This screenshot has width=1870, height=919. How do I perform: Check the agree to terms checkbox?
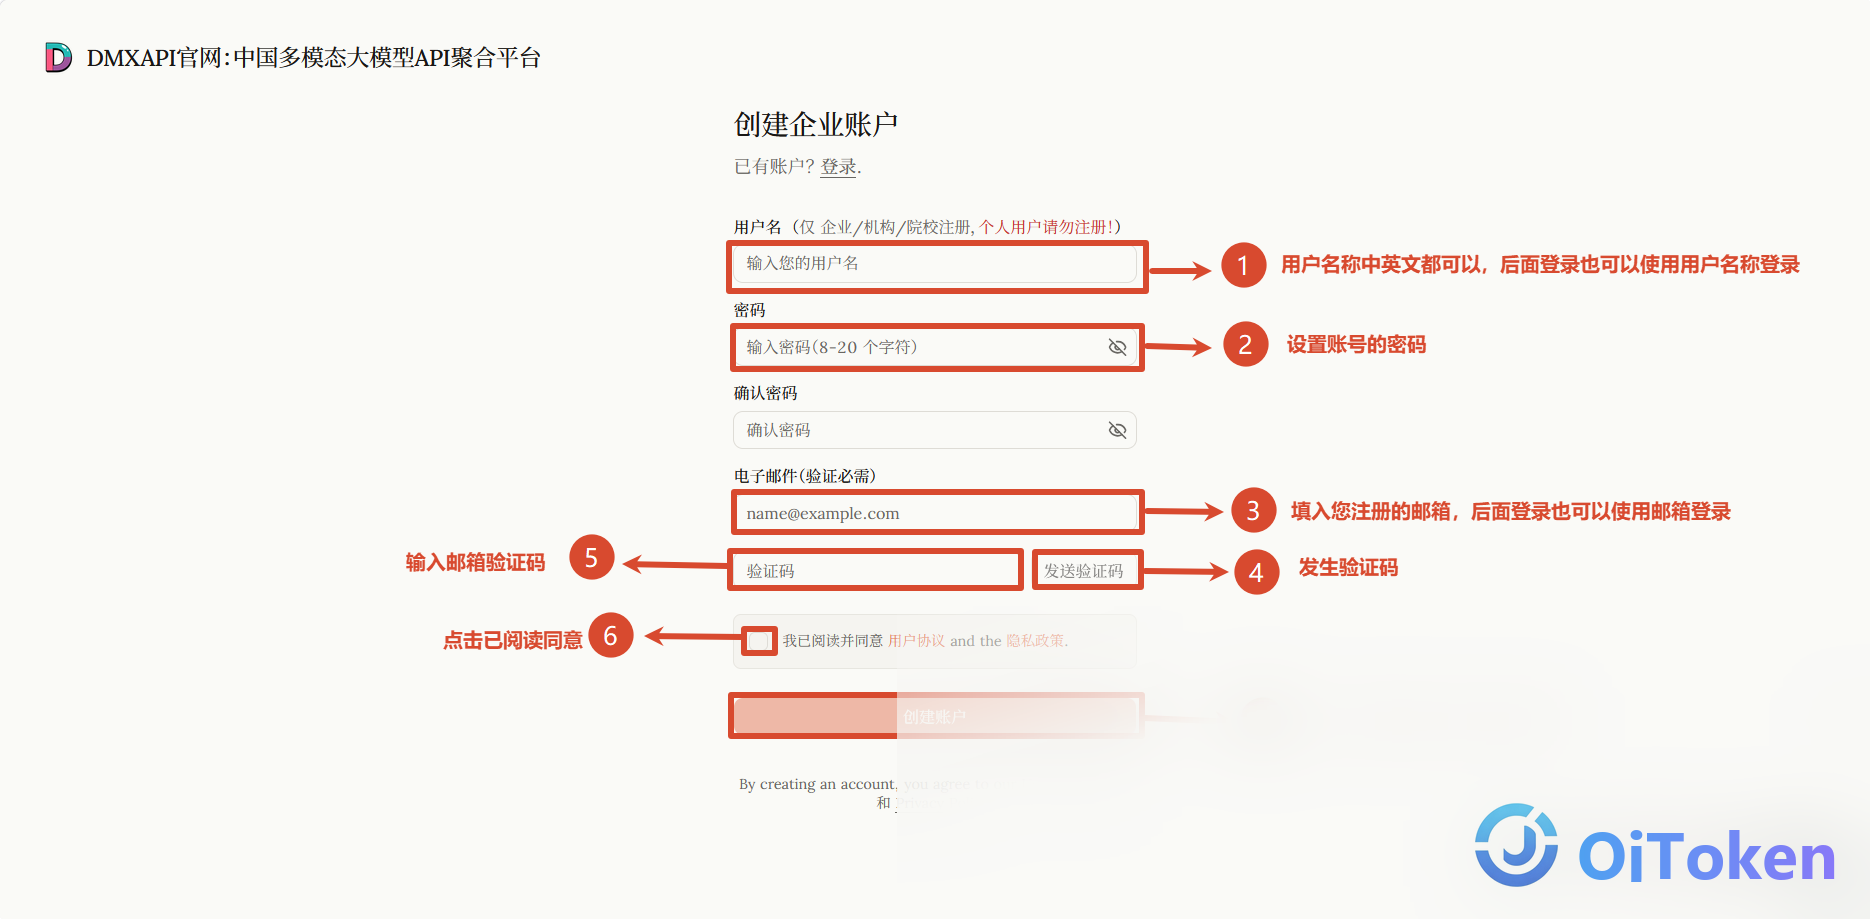point(759,640)
